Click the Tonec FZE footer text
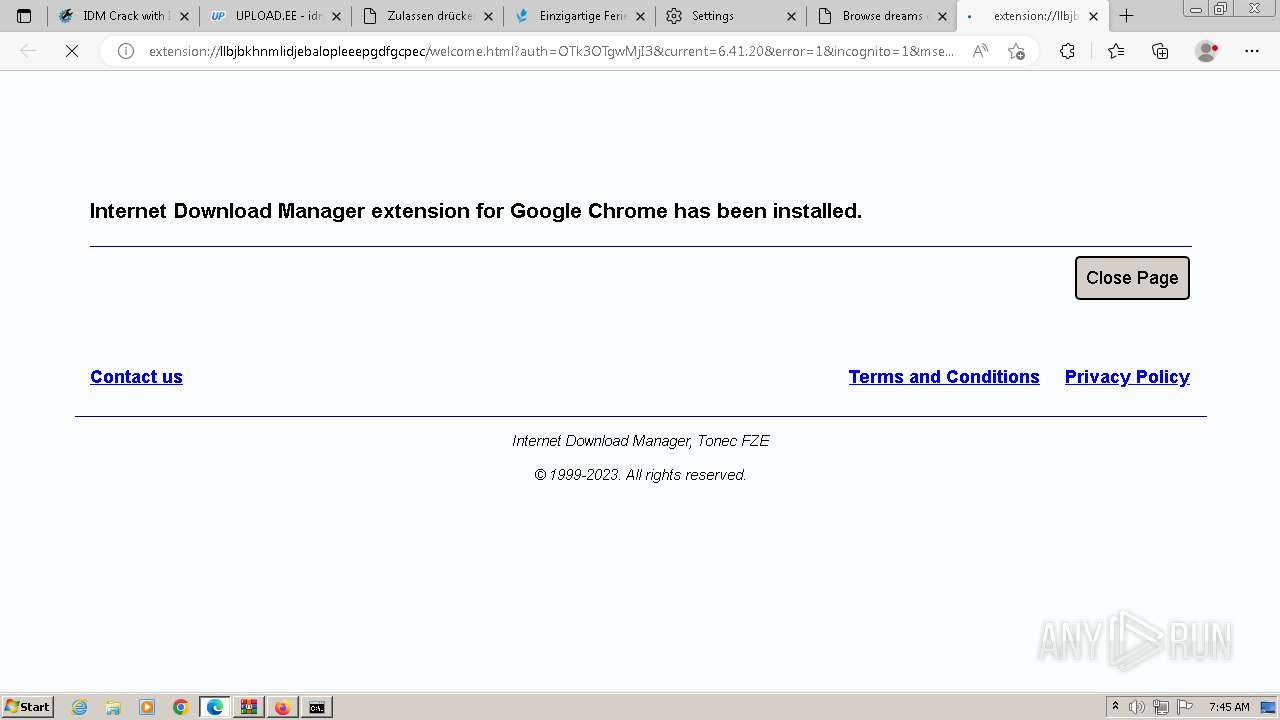The width and height of the screenshot is (1280, 720). [641, 441]
